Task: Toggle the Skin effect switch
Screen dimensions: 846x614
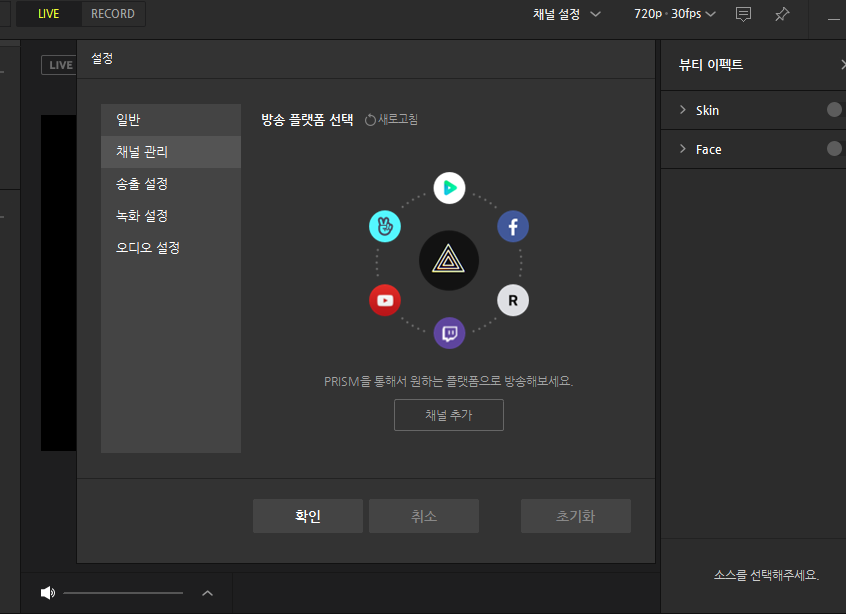Action: 835,110
